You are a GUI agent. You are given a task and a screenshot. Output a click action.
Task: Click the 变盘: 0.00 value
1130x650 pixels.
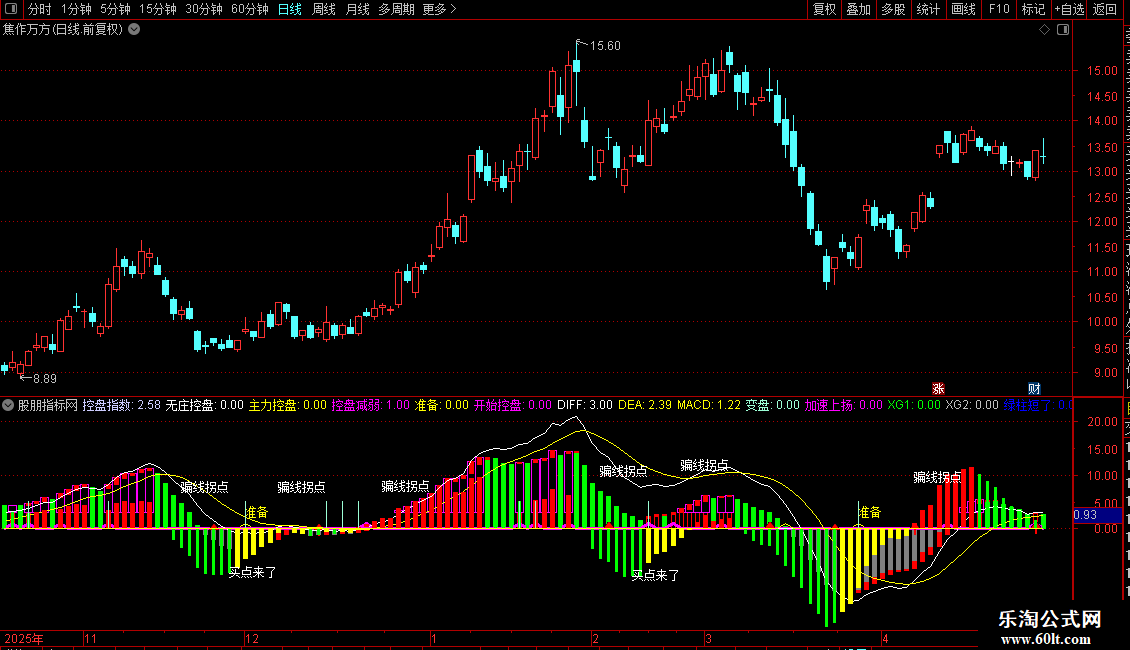(773, 405)
